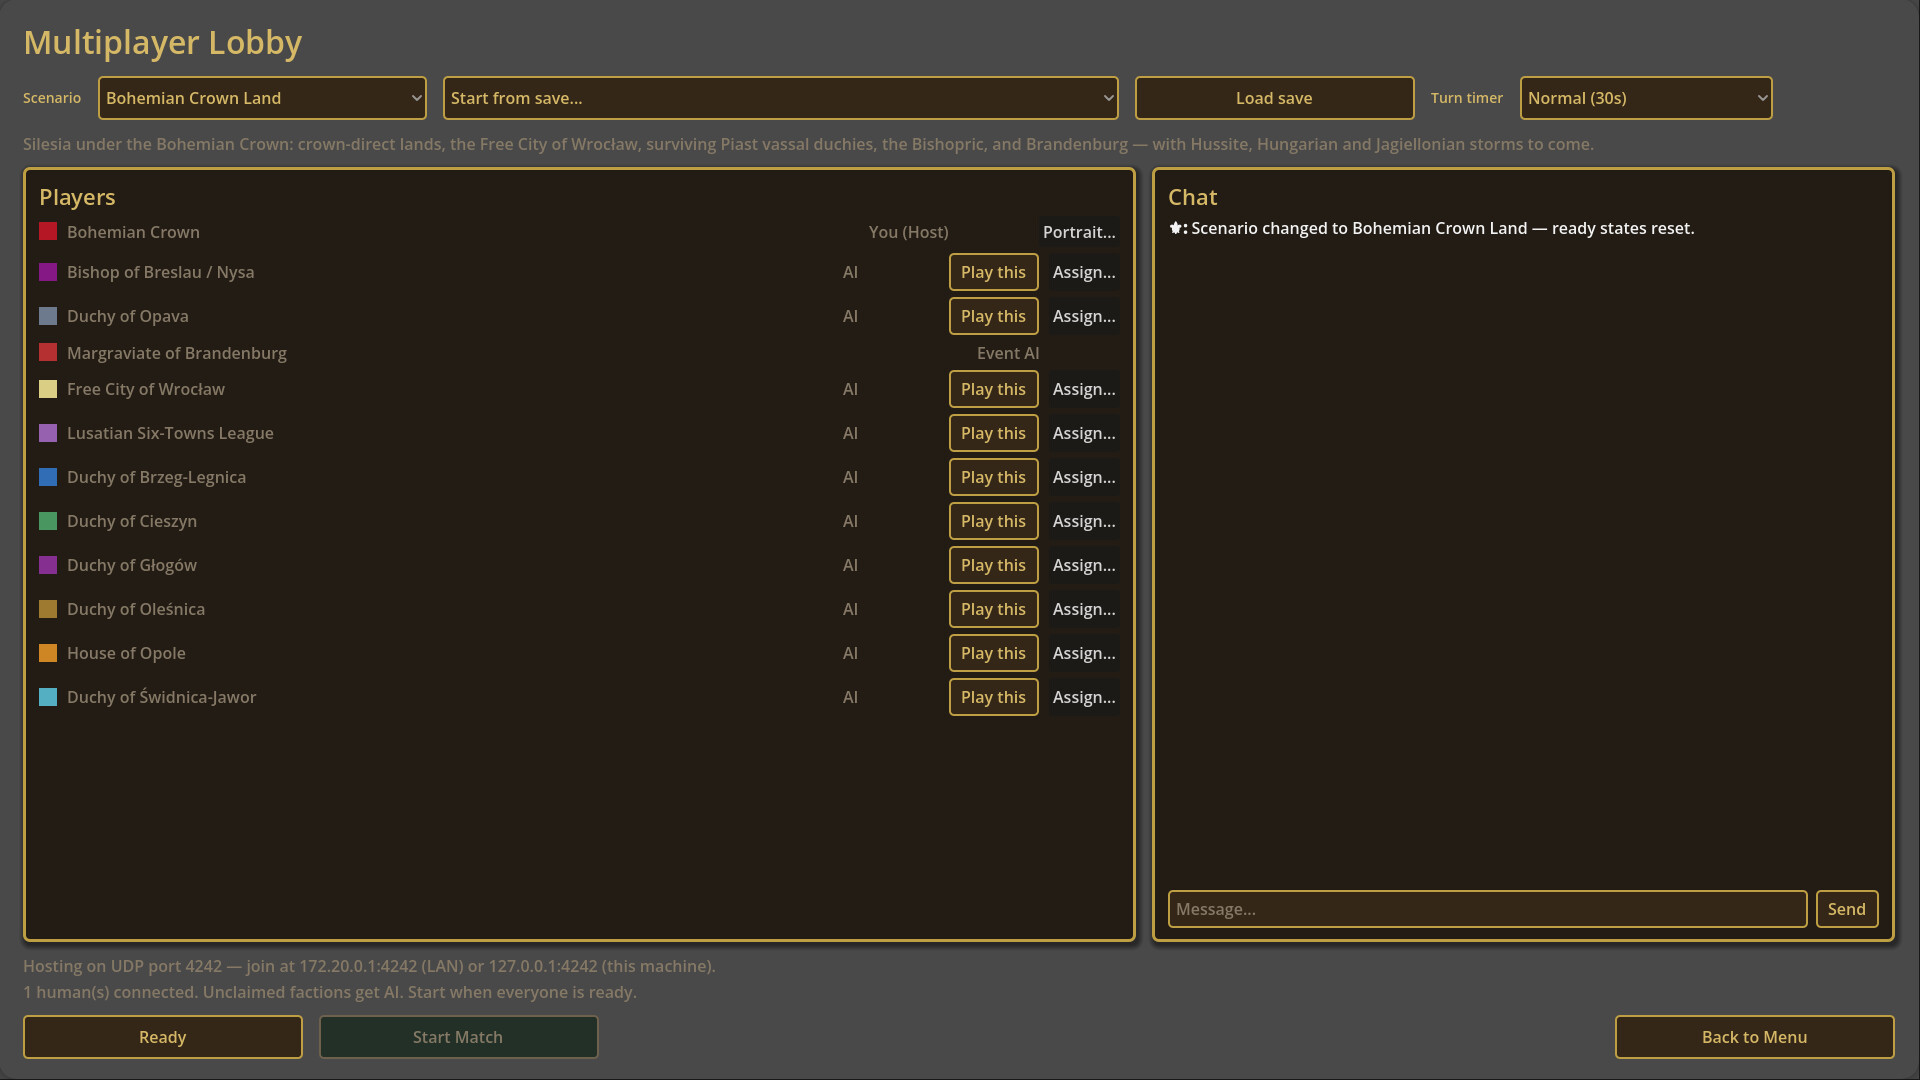Click the Event AI label for Brandenburg
Viewport: 1920px width, 1080px height.
click(x=1008, y=353)
